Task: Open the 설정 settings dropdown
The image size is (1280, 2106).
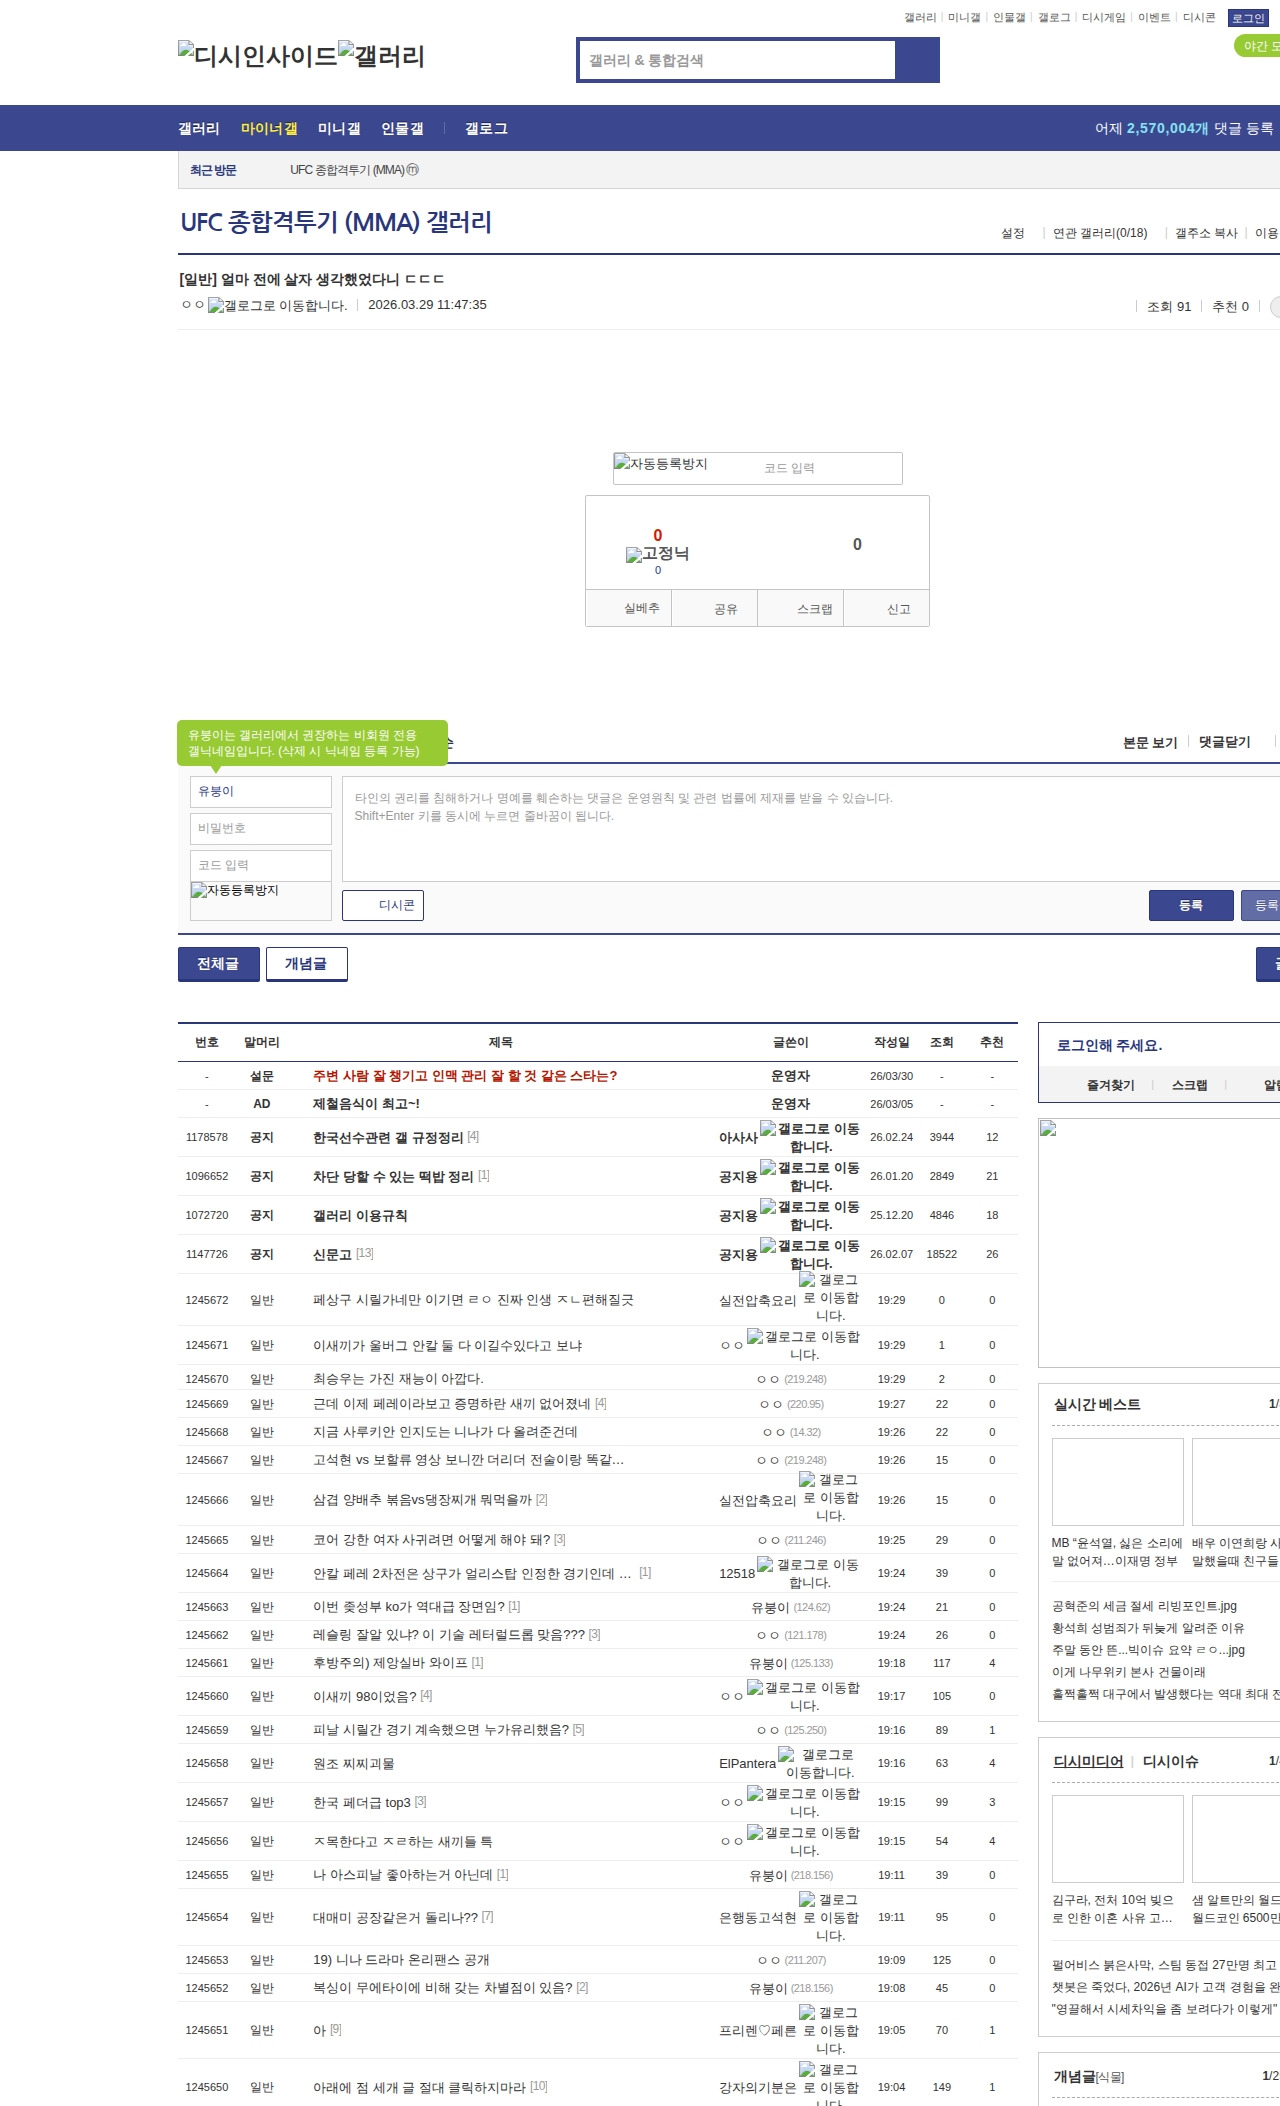Action: (x=1012, y=233)
